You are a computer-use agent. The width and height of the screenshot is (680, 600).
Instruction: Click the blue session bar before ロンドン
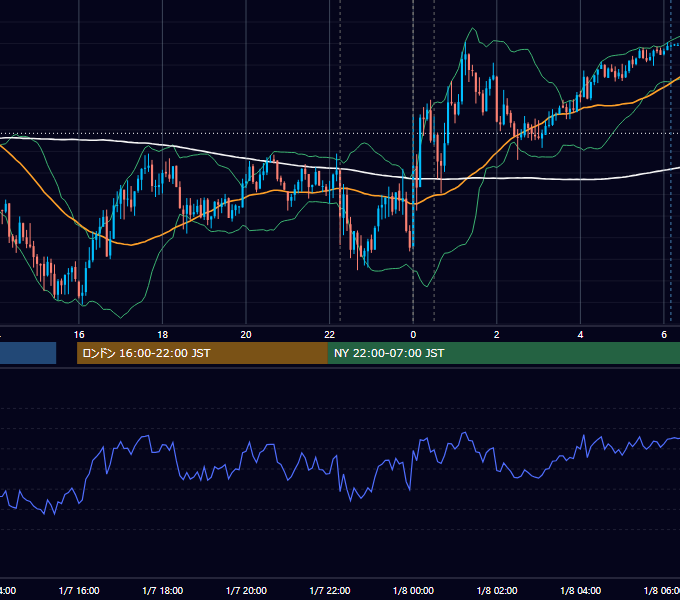28,353
